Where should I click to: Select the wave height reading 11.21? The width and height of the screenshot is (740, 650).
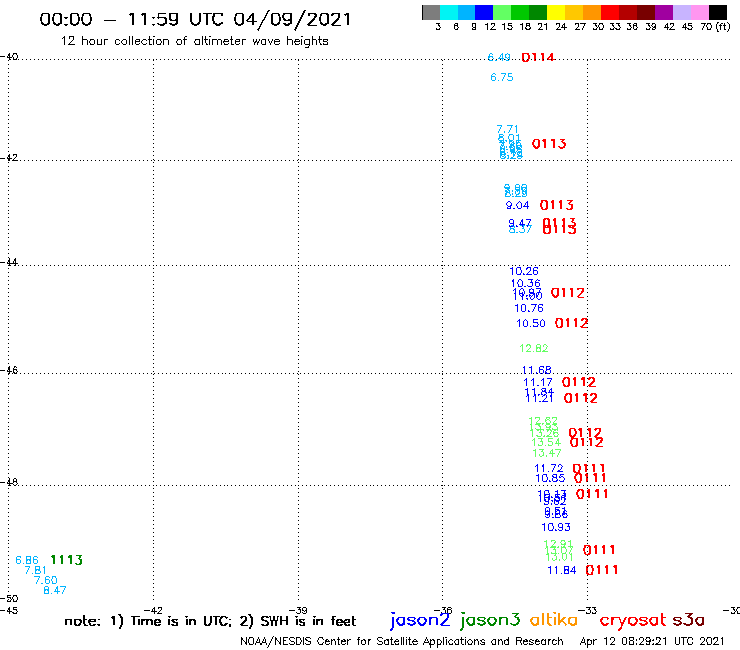tap(539, 399)
